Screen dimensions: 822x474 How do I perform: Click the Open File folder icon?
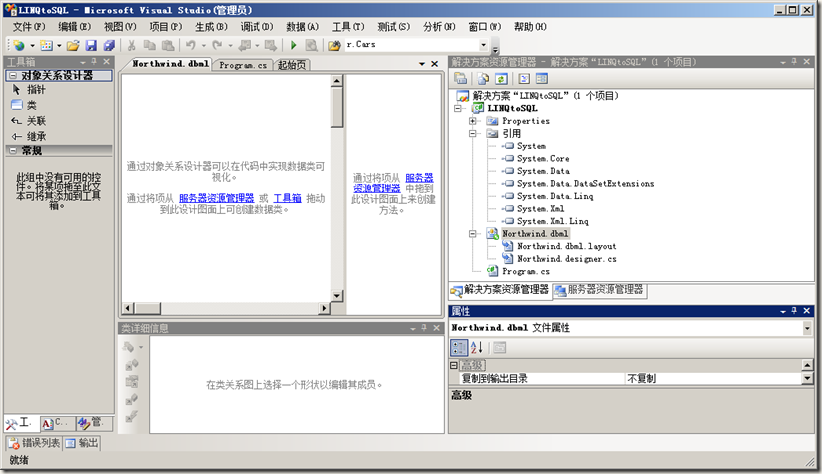tap(73, 46)
